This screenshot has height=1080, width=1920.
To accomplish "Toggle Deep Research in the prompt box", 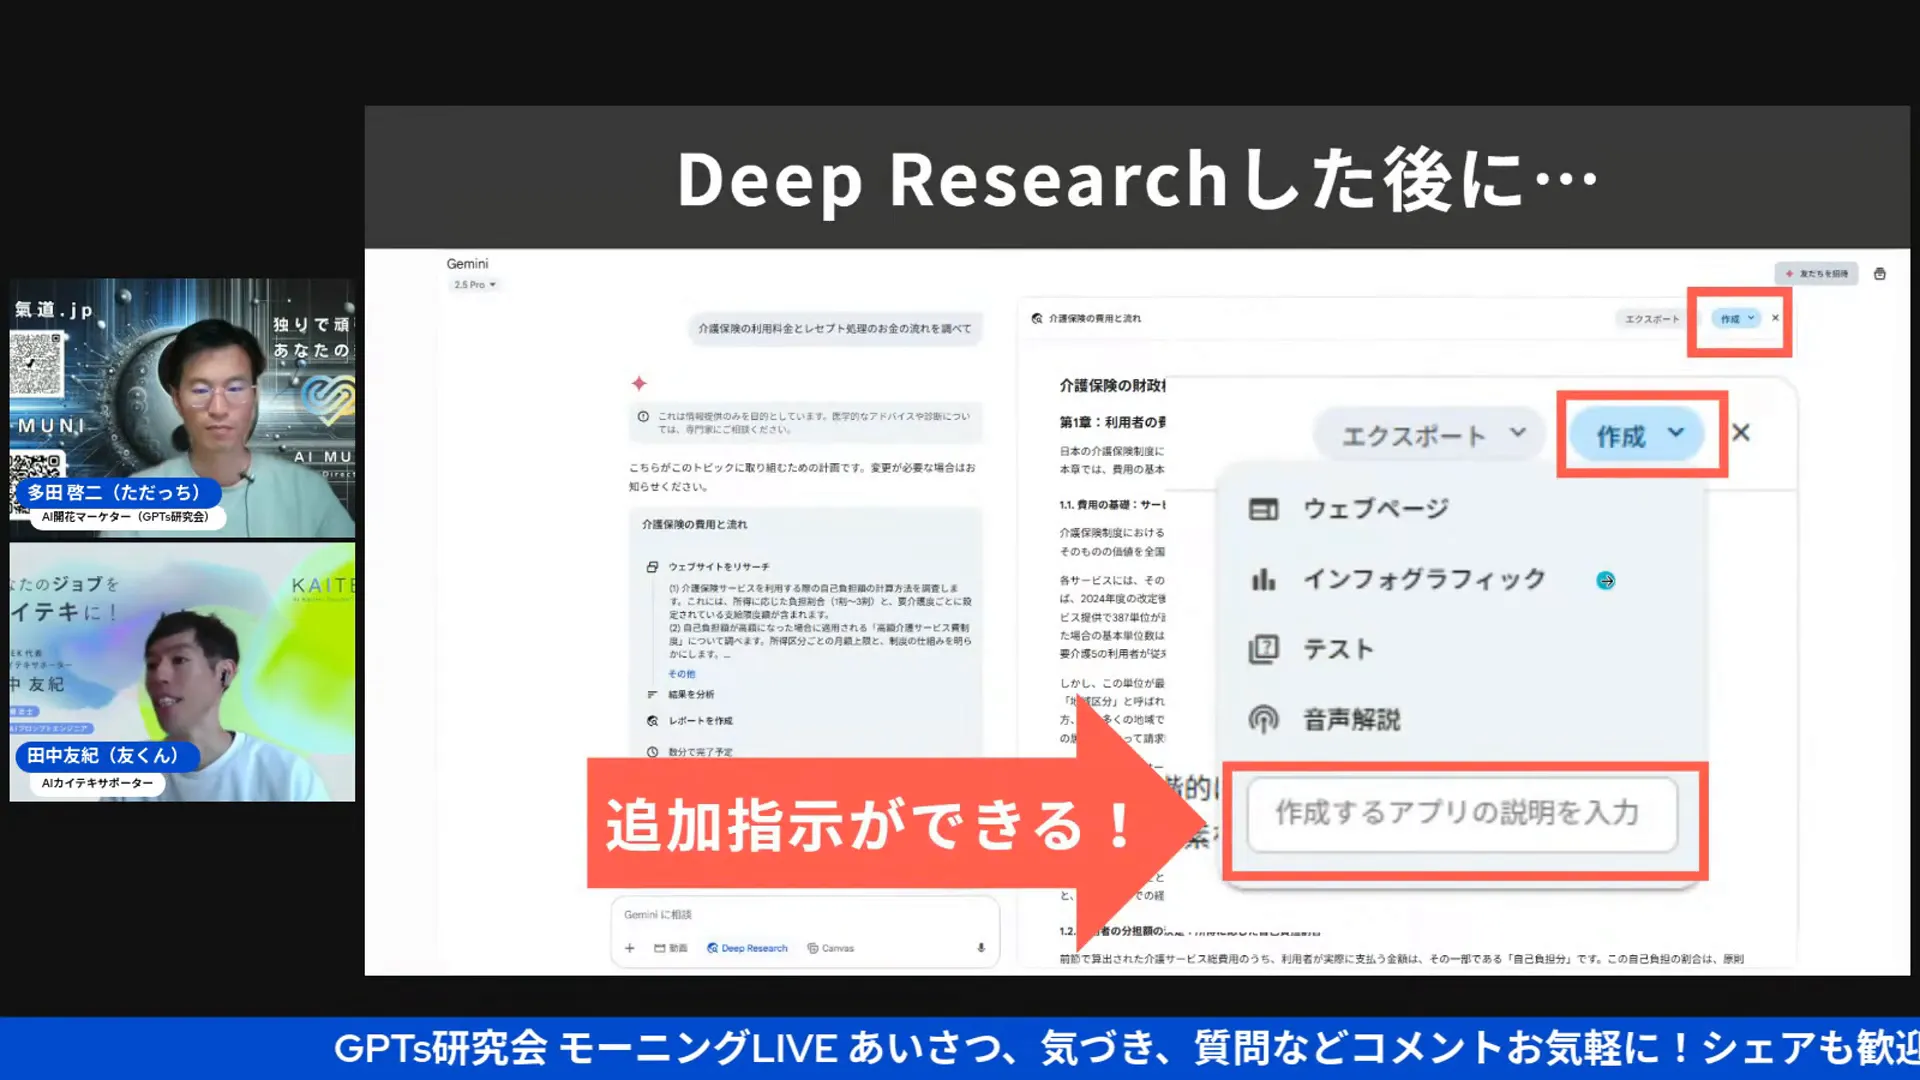I will coord(747,948).
